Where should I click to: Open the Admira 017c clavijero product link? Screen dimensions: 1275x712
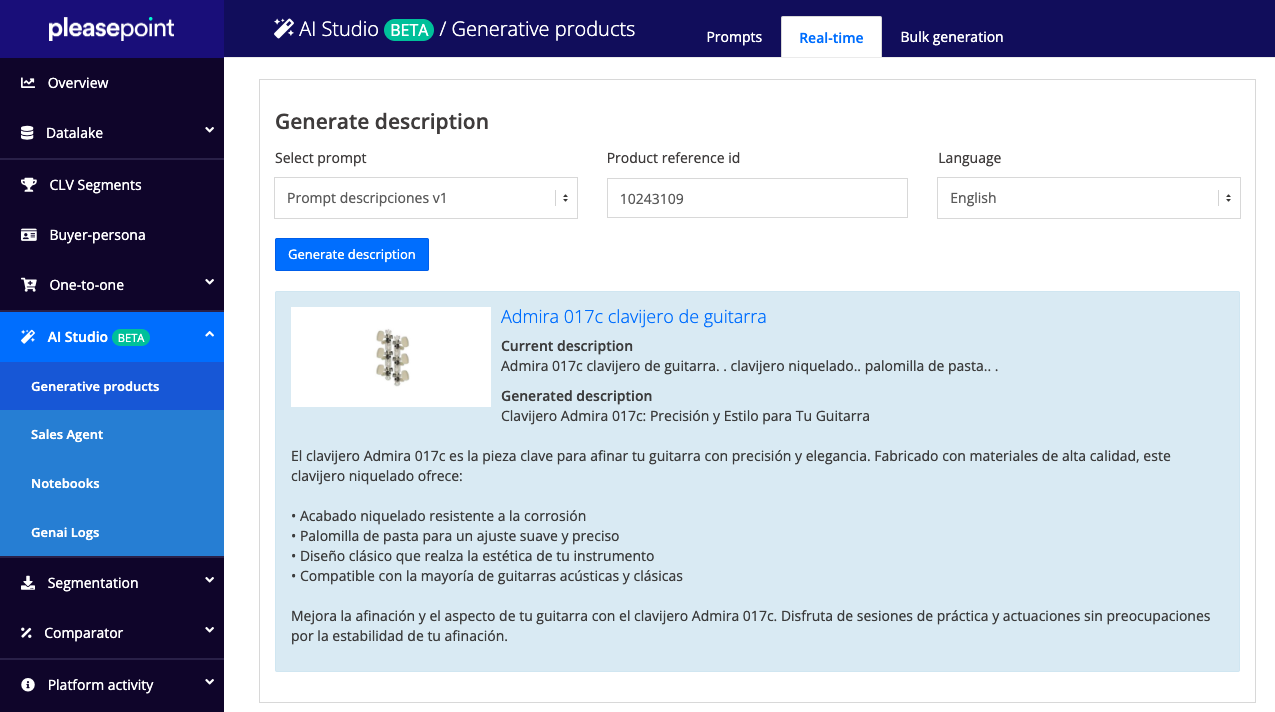pos(633,317)
